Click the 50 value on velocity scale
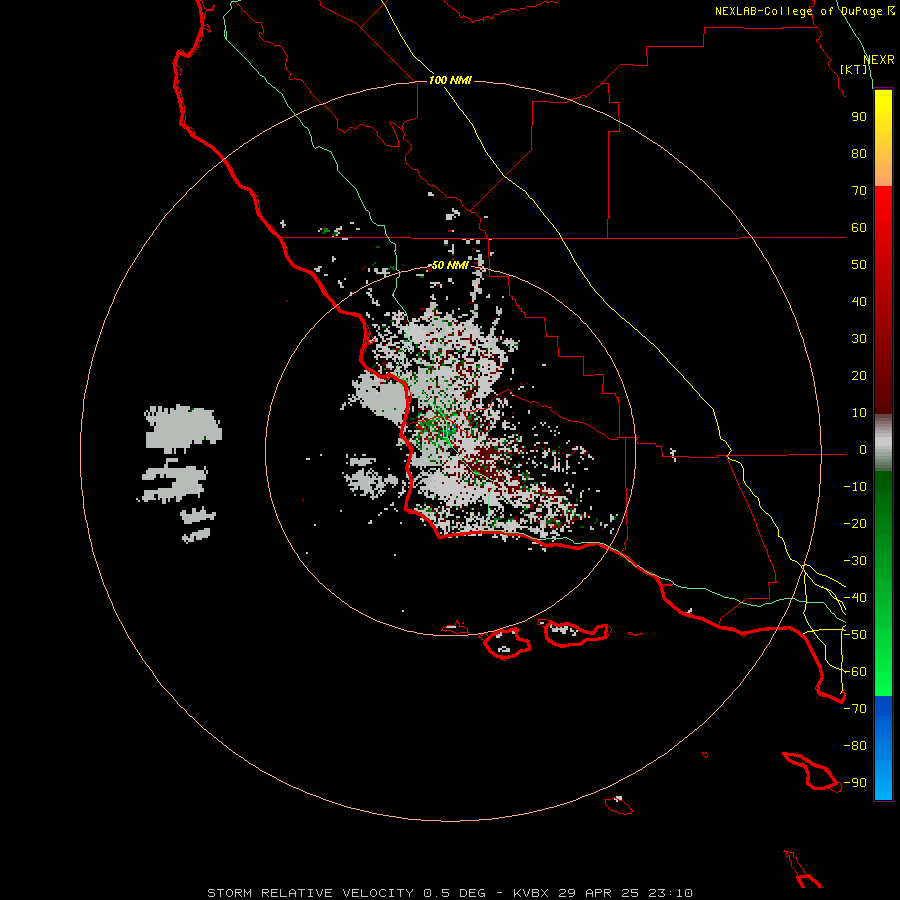 click(859, 265)
